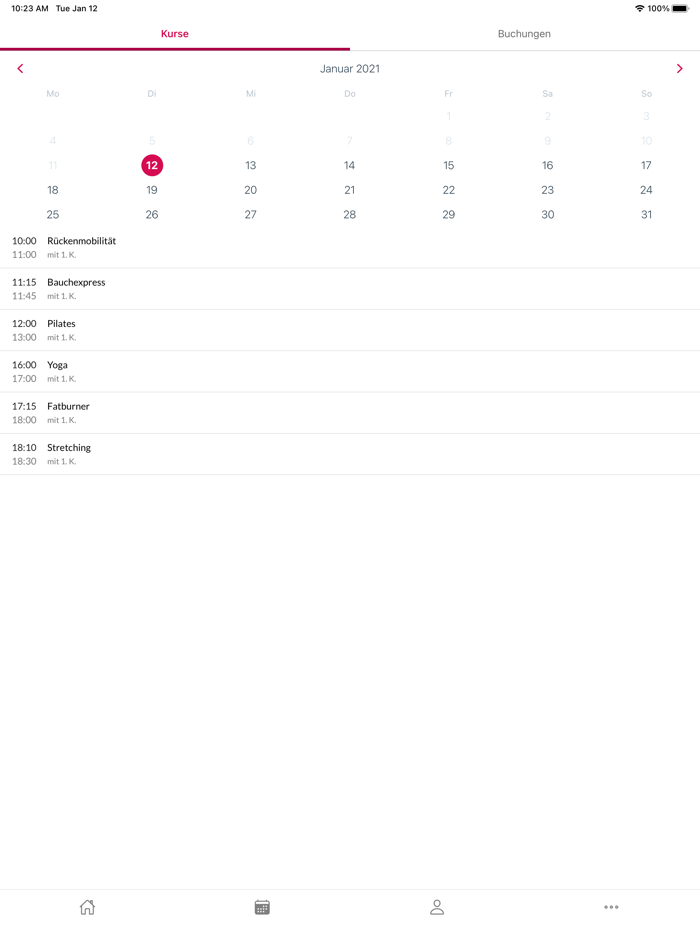Select day 27 in the calendar
This screenshot has width=700, height=934.
tap(251, 214)
